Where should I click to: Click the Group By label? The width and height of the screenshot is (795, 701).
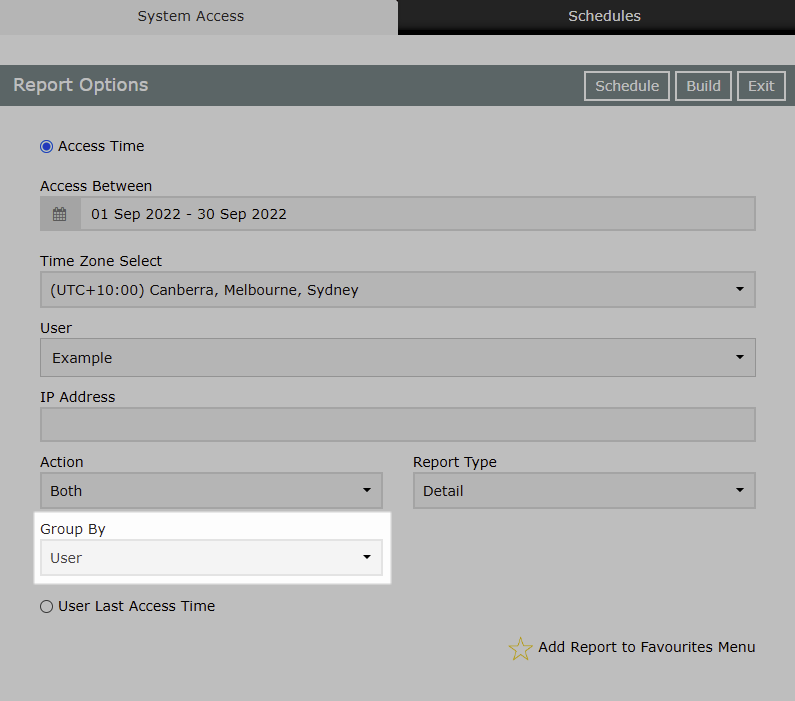(73, 529)
